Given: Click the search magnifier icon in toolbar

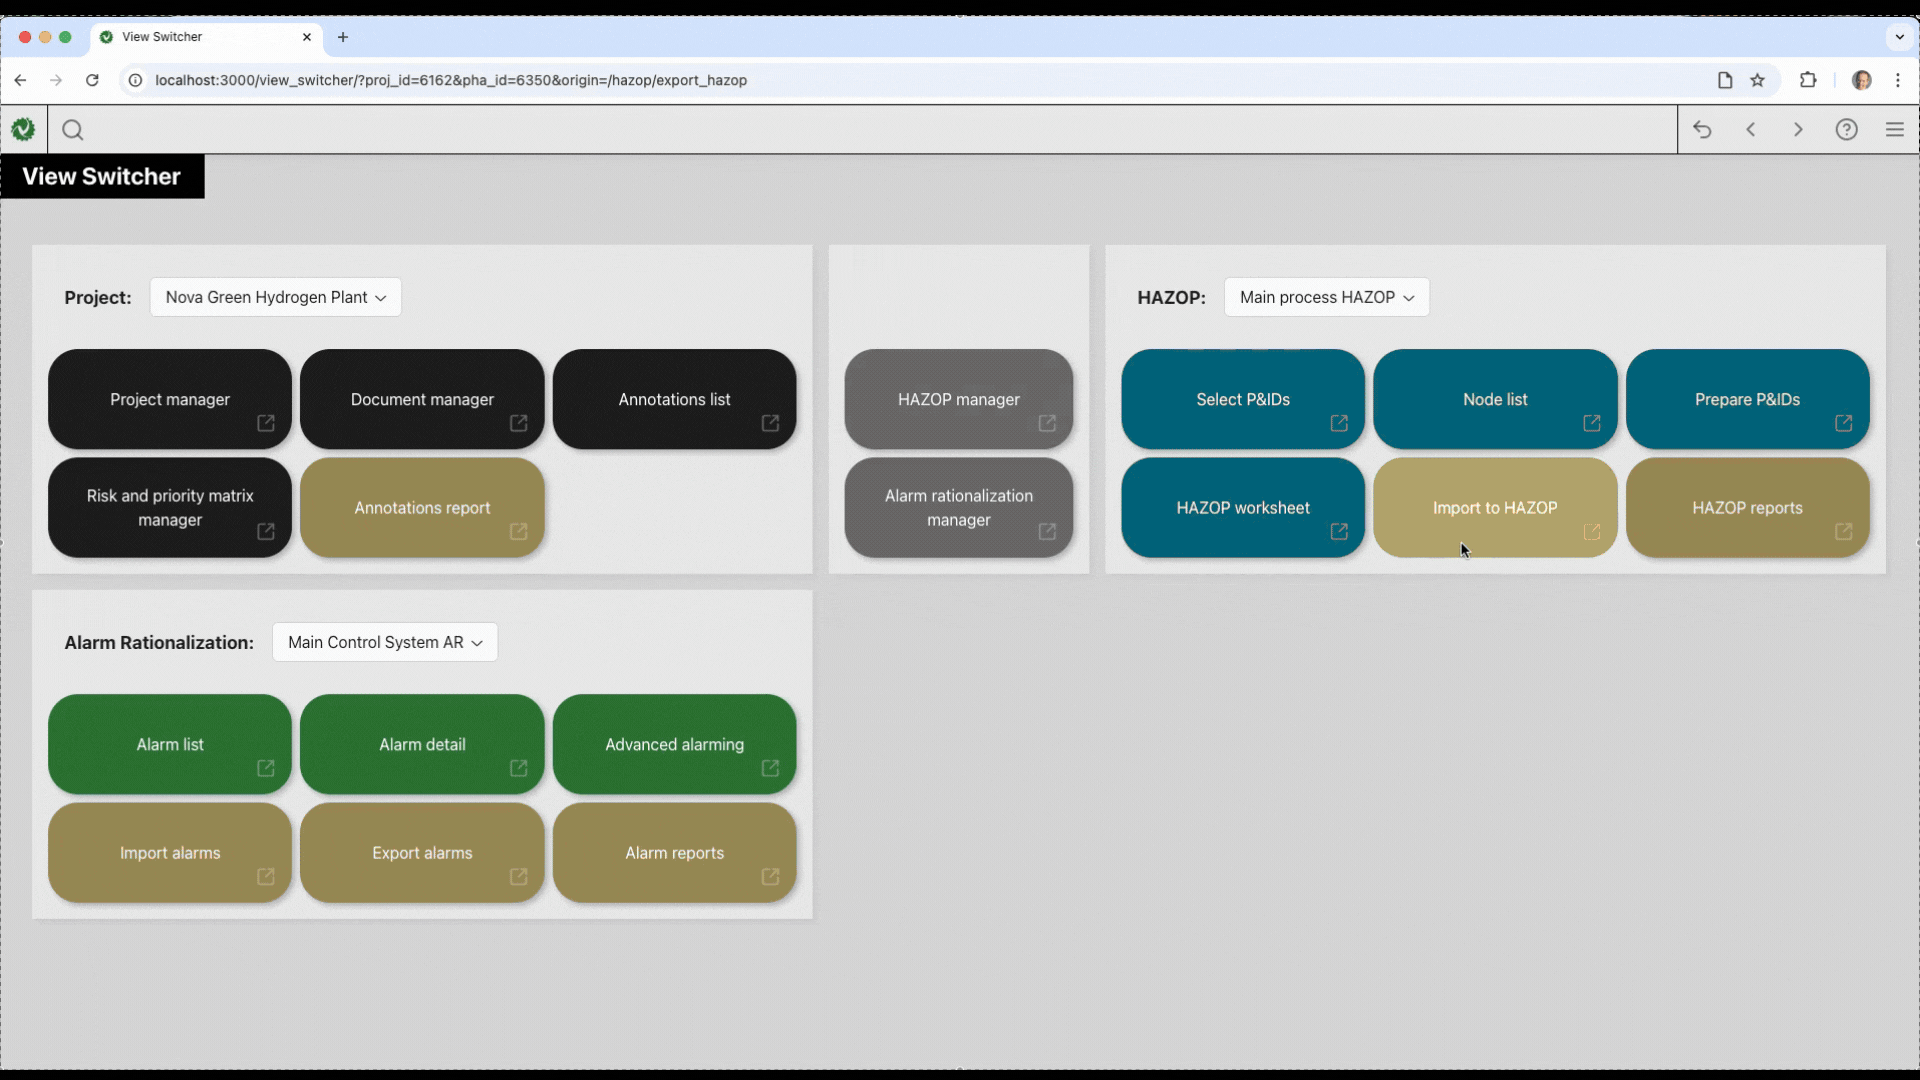Looking at the screenshot, I should pyautogui.click(x=72, y=130).
